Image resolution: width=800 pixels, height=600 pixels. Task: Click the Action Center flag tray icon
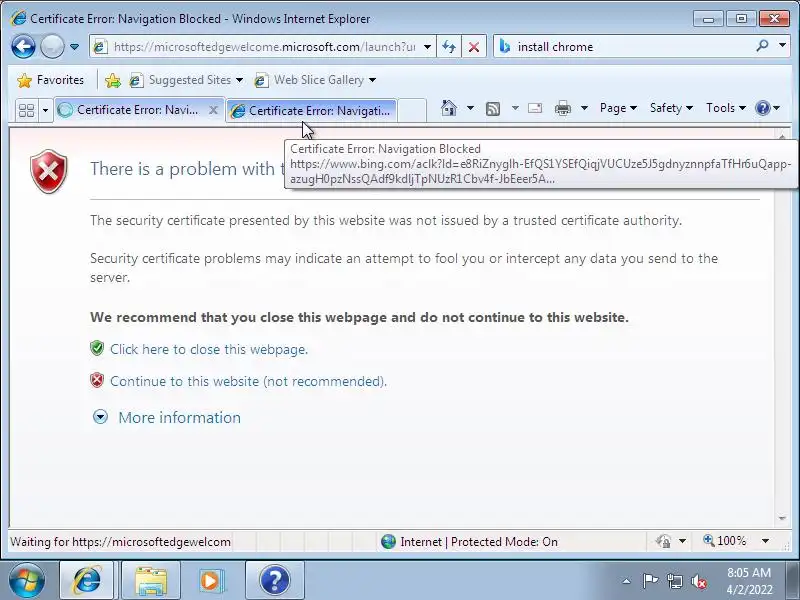(650, 581)
